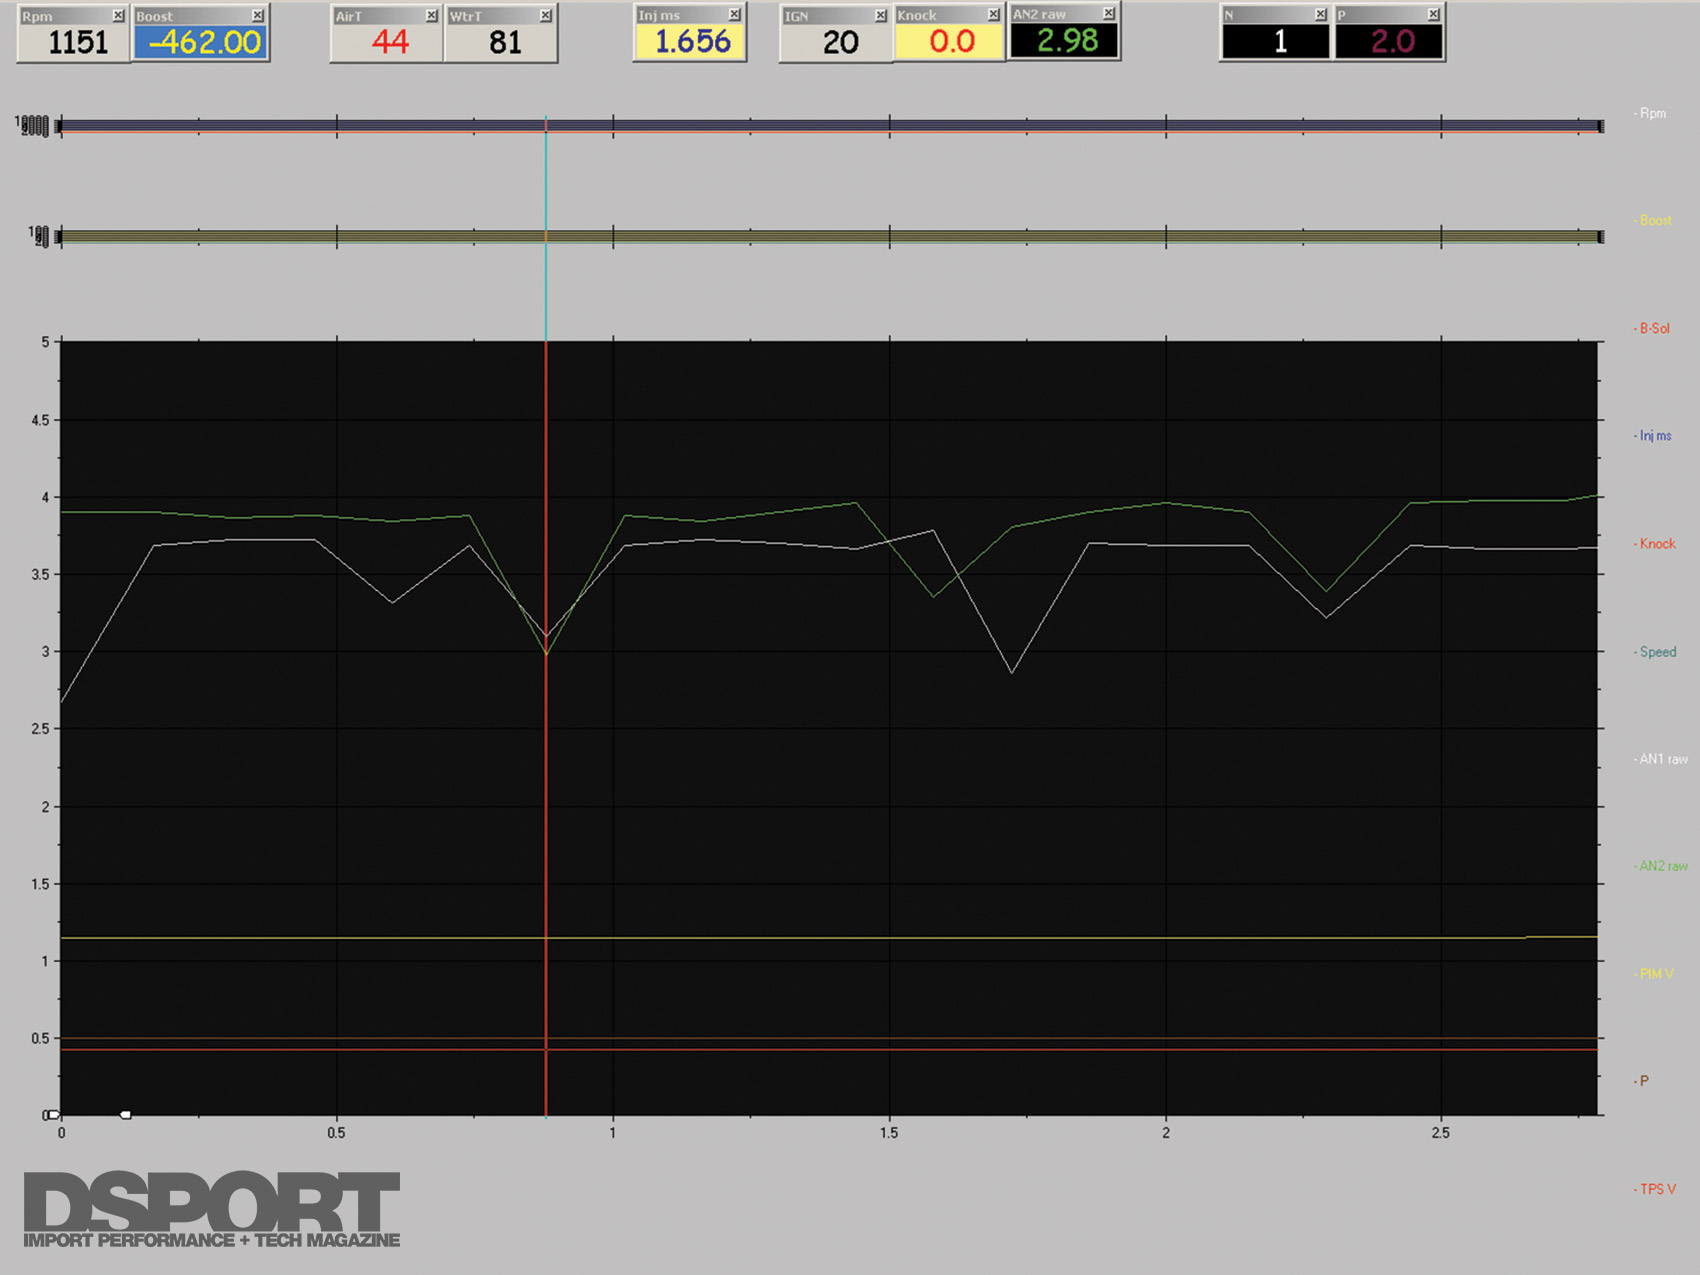Close the WtrT gauge panel
This screenshot has height=1275, width=1700.
point(545,16)
